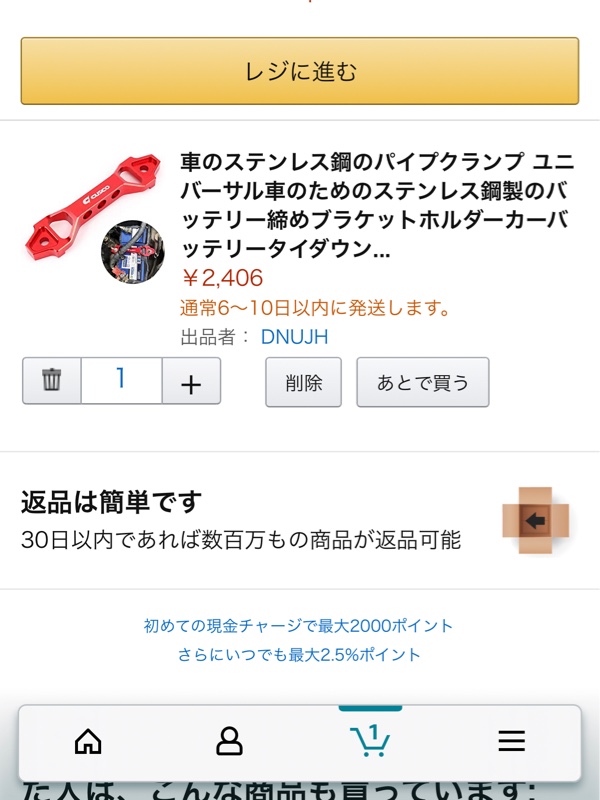Select the quantity field showing 1

[x=121, y=381]
